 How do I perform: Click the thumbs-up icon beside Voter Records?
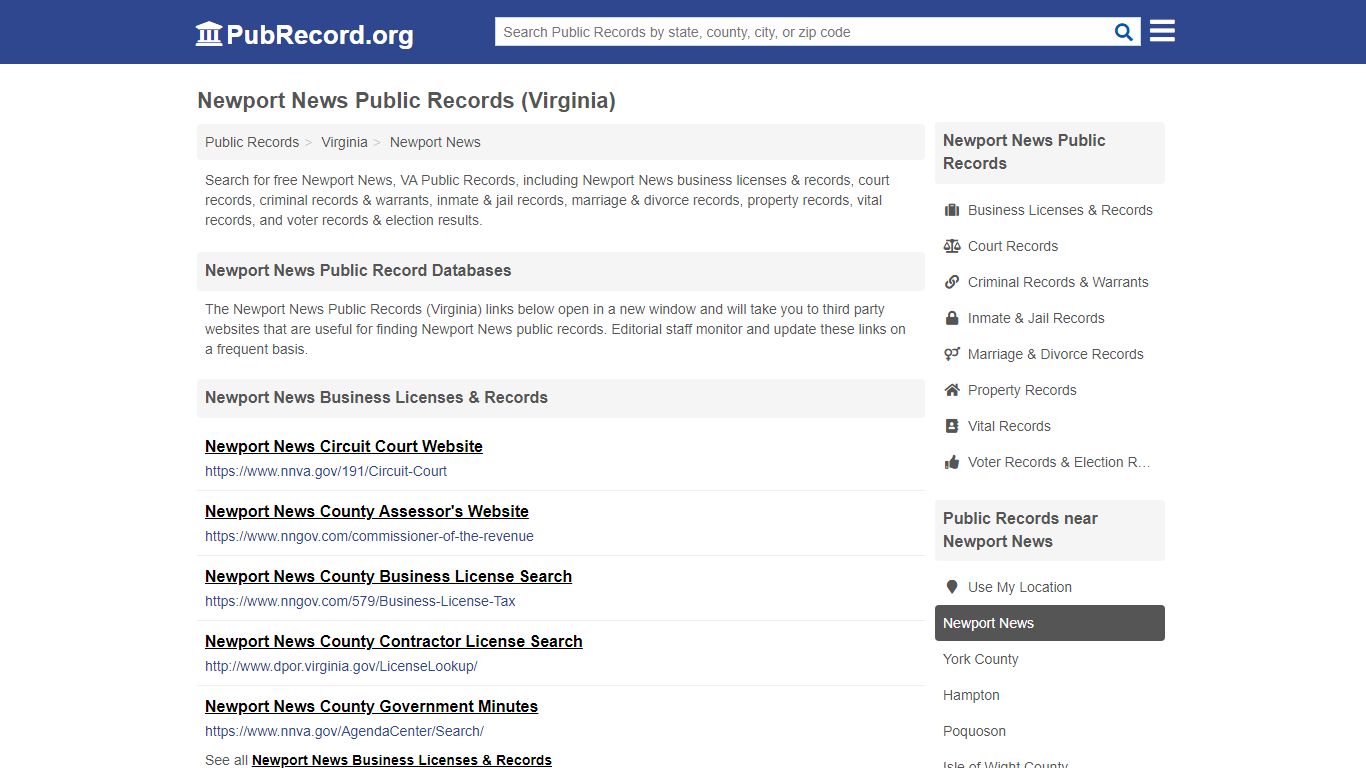pos(952,462)
